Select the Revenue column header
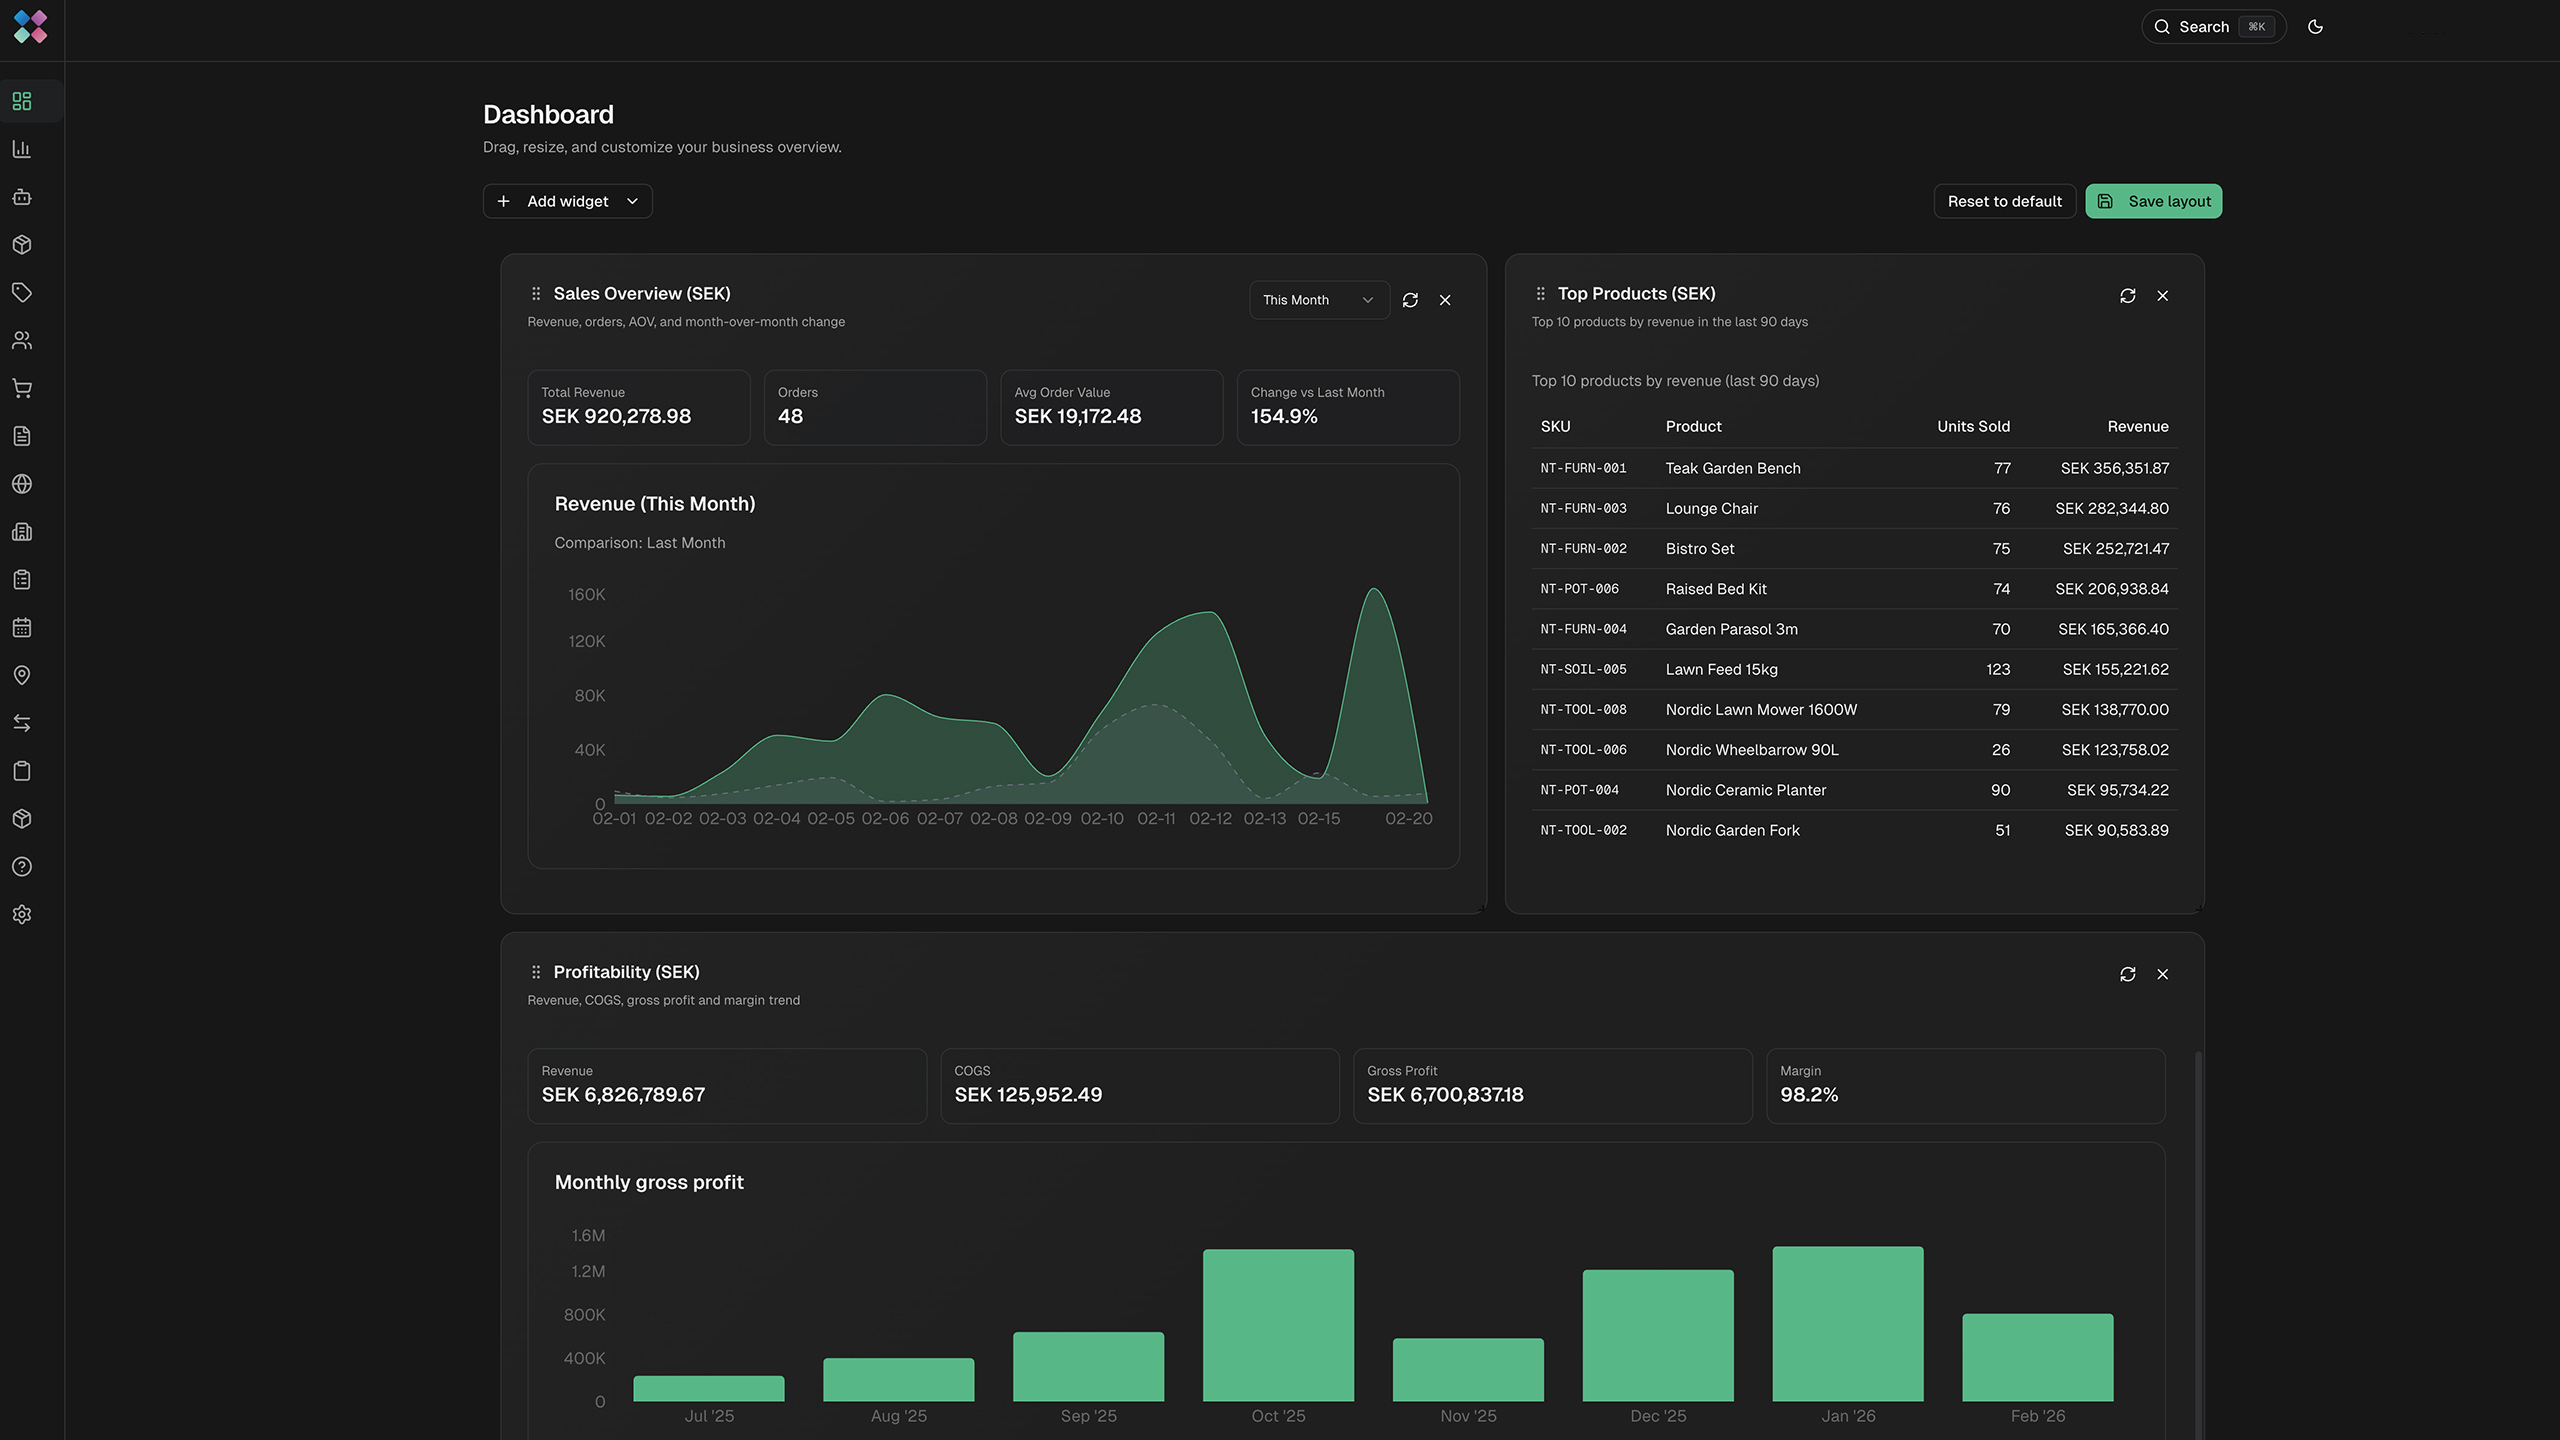This screenshot has width=2560, height=1440. coord(2137,426)
